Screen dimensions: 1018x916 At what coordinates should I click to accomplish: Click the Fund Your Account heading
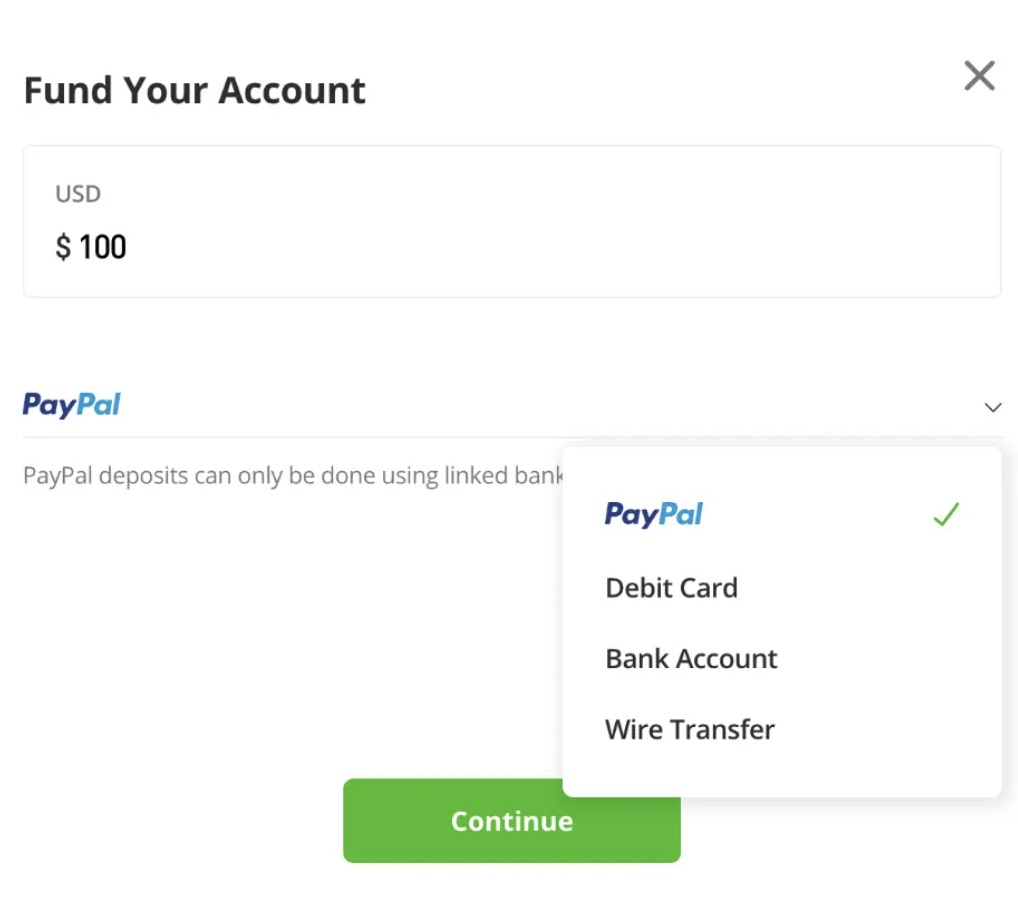(195, 90)
